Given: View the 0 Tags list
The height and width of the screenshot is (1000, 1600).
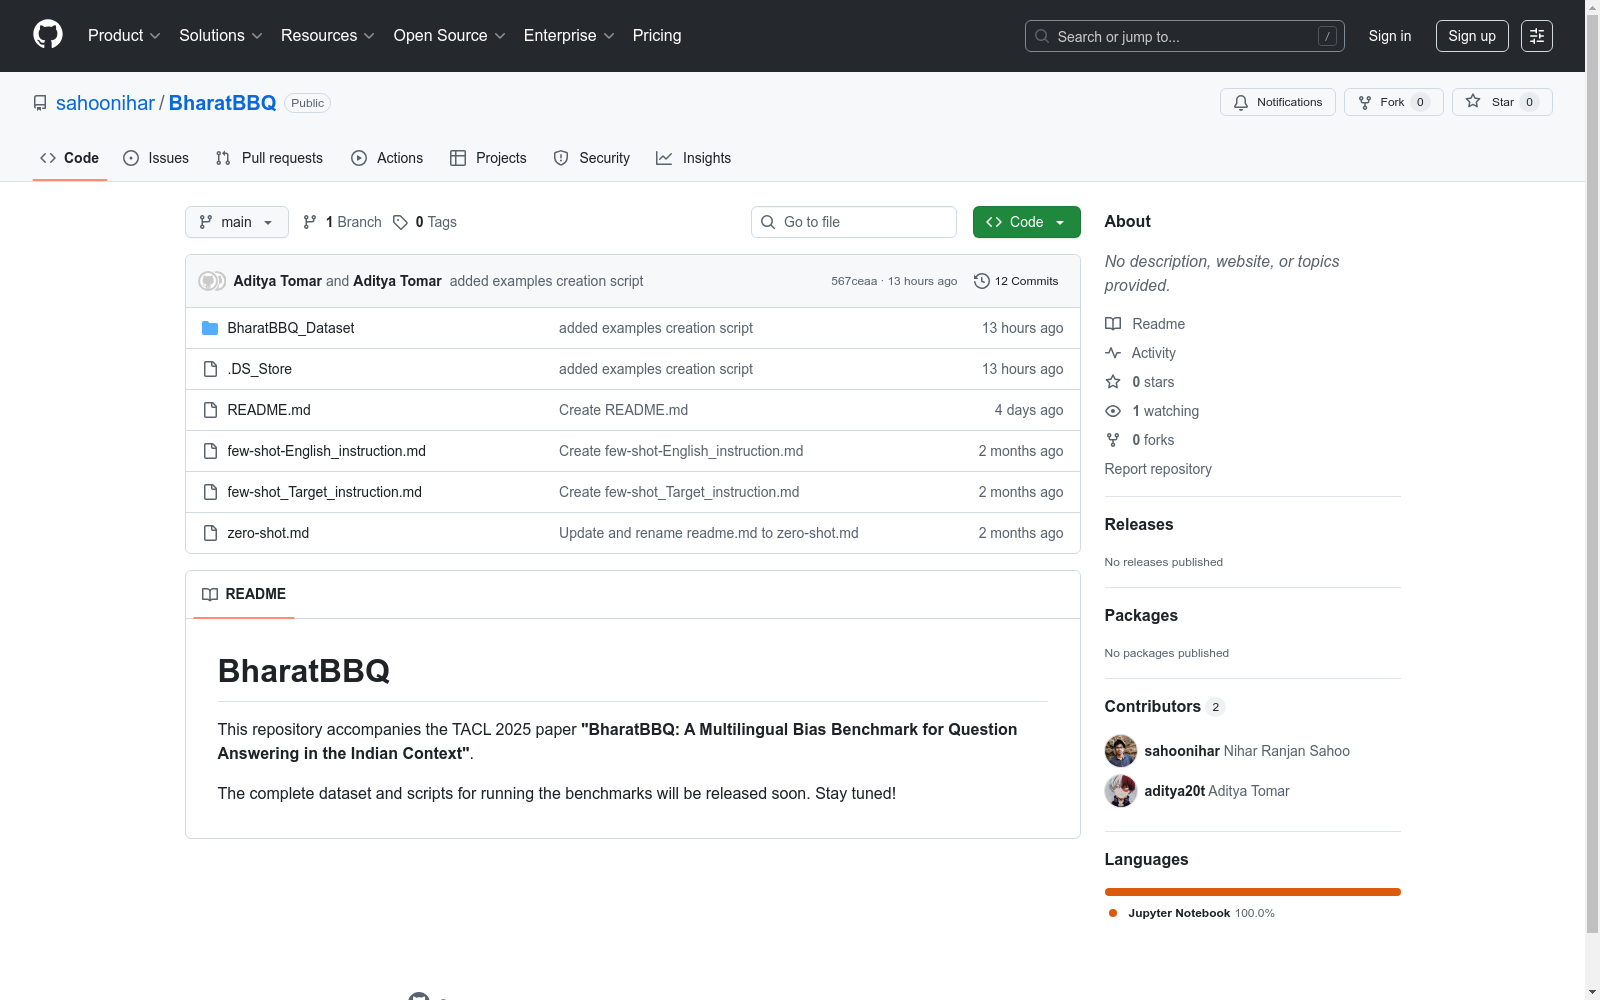Looking at the screenshot, I should (425, 222).
